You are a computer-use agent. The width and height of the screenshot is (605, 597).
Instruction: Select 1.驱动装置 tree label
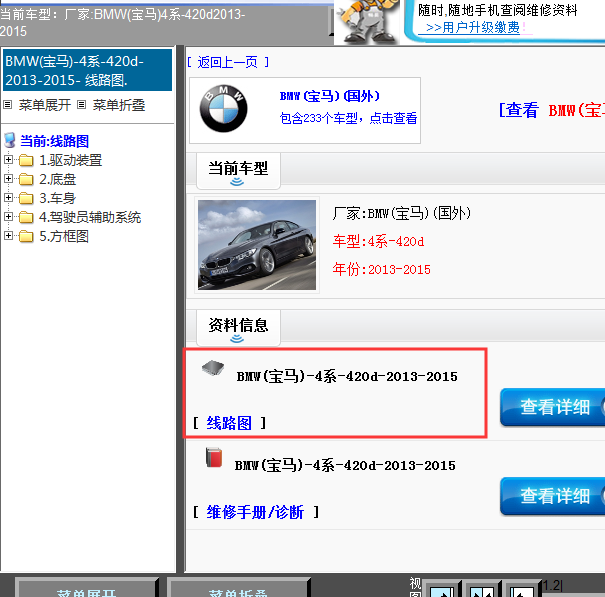pos(71,160)
